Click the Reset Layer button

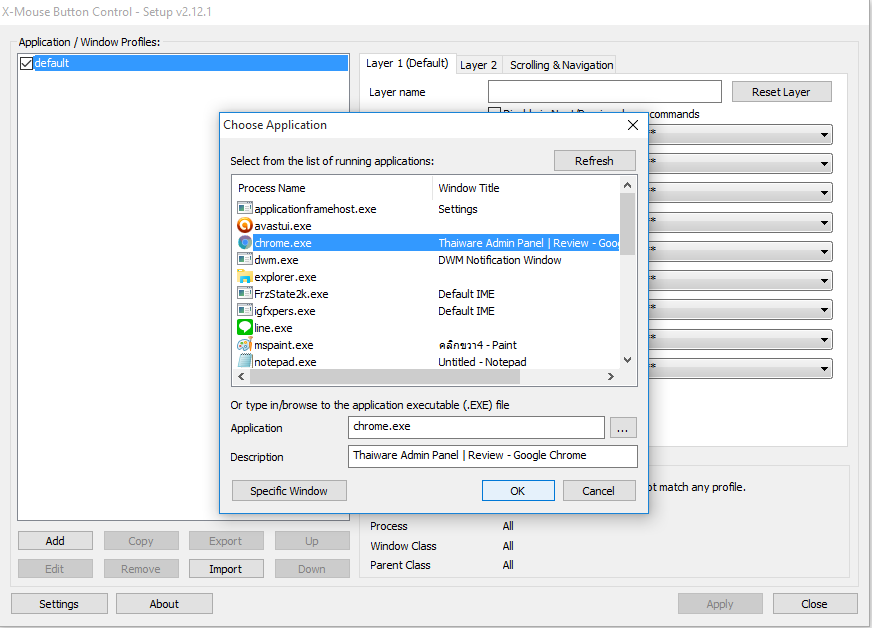click(x=781, y=92)
